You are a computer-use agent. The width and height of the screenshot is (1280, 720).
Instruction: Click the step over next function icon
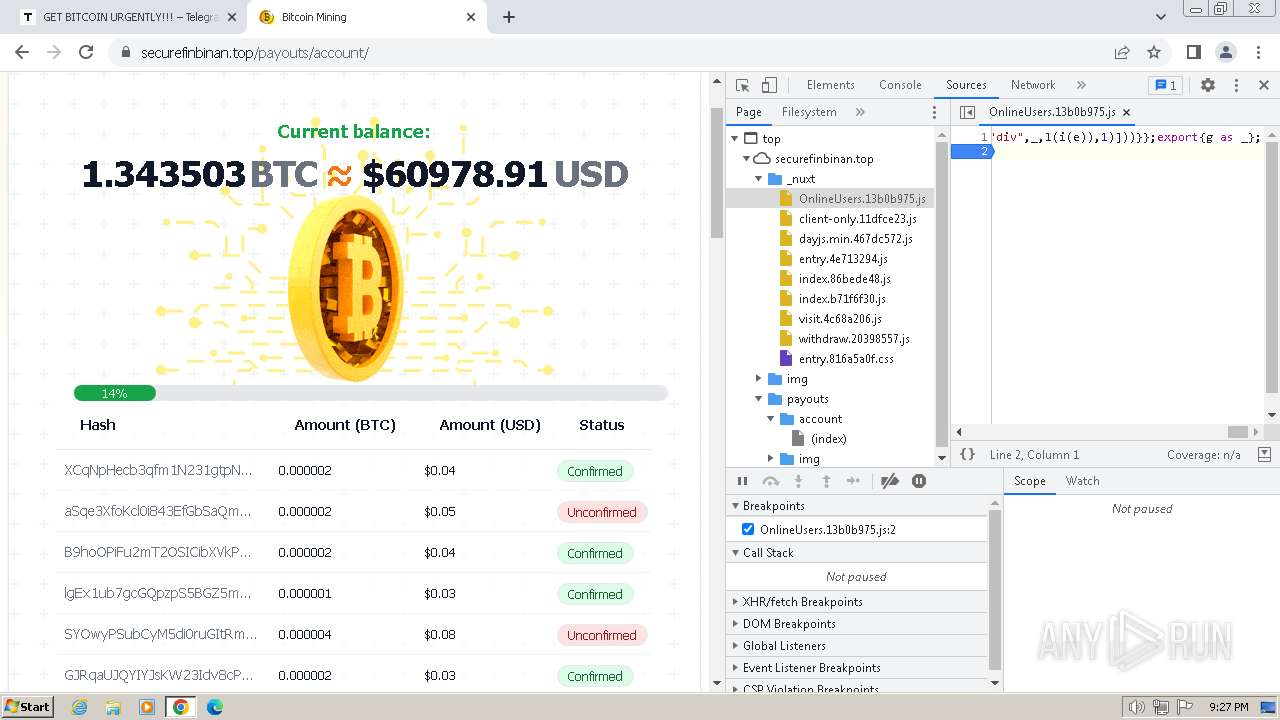click(x=770, y=481)
